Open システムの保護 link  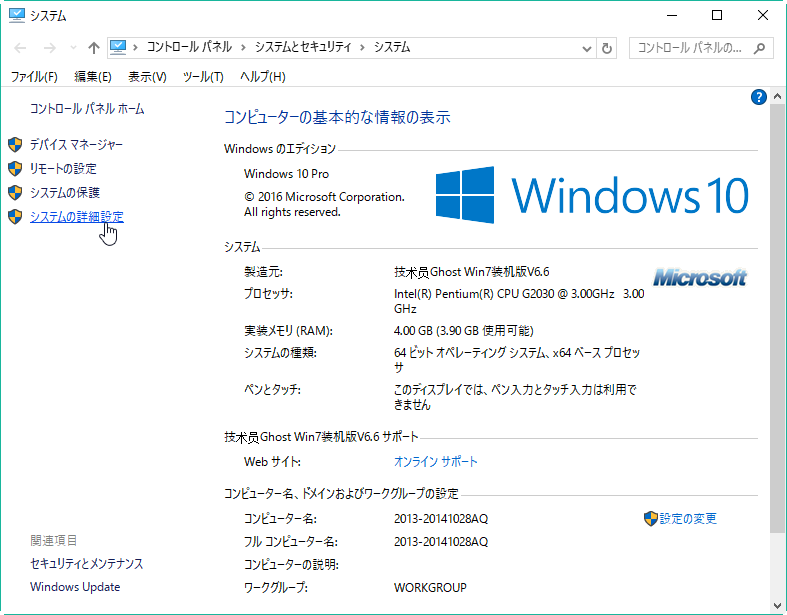65,193
